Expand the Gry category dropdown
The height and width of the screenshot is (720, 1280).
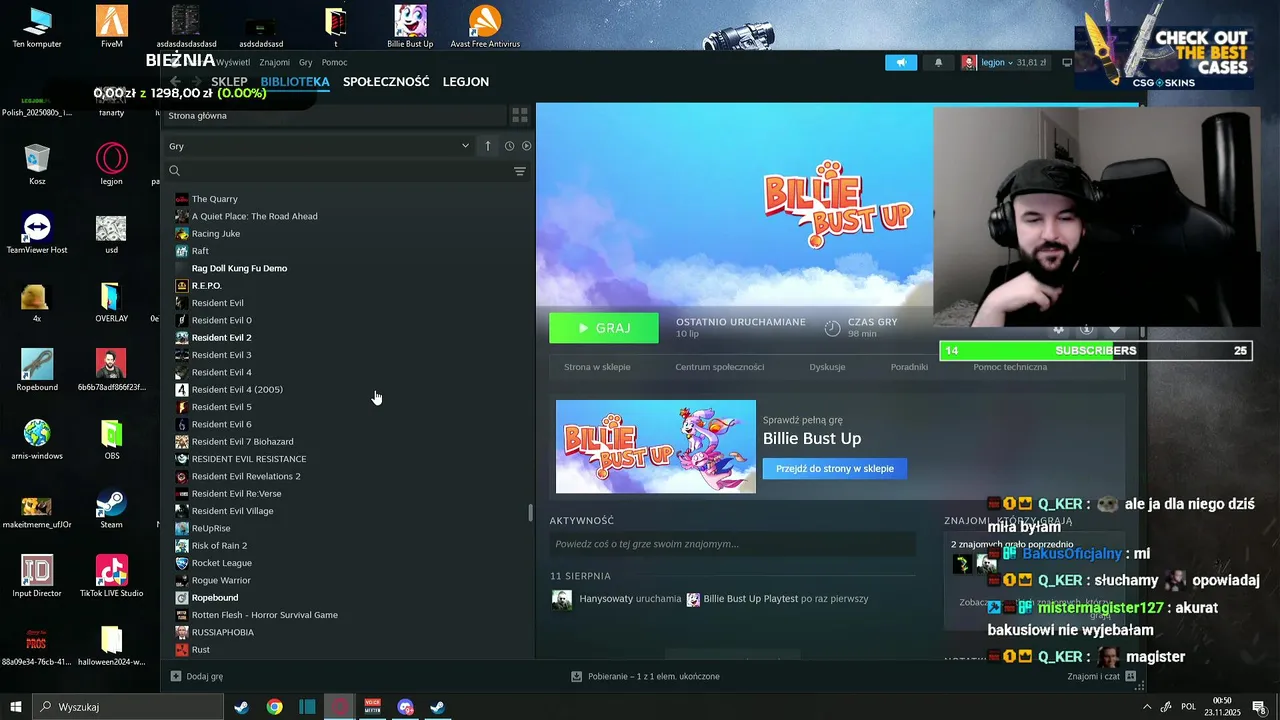pyautogui.click(x=318, y=146)
